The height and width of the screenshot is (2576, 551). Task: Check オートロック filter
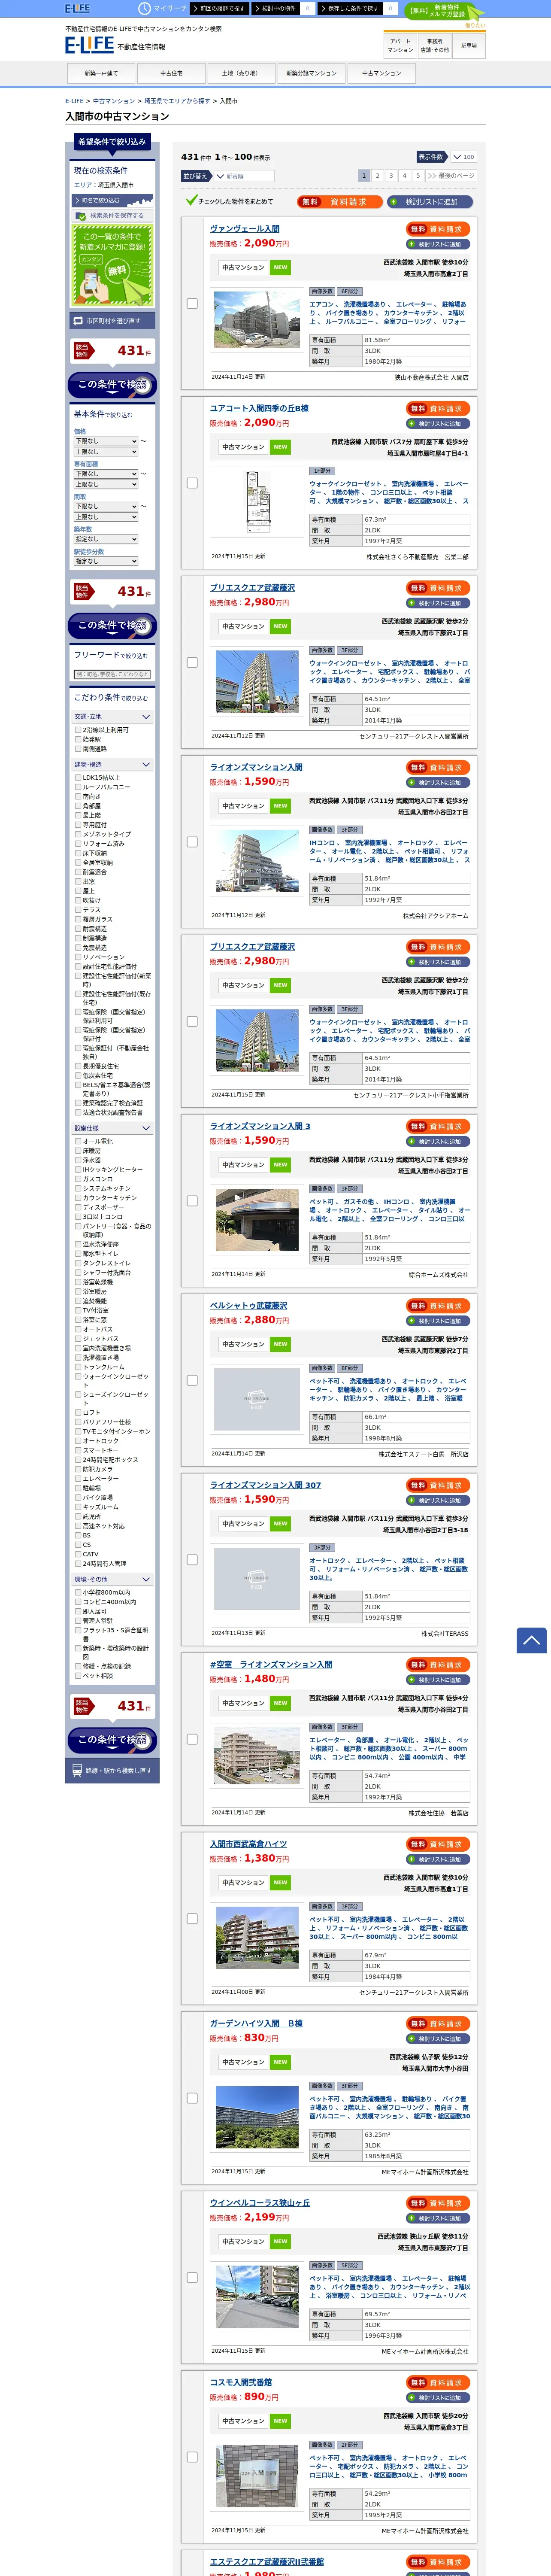click(x=78, y=1441)
